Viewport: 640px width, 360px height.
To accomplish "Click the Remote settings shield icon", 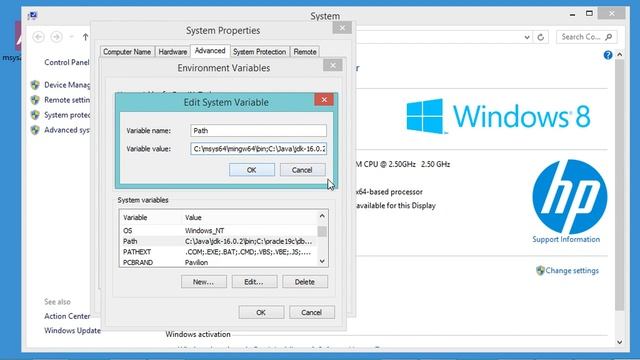I will coord(36,100).
